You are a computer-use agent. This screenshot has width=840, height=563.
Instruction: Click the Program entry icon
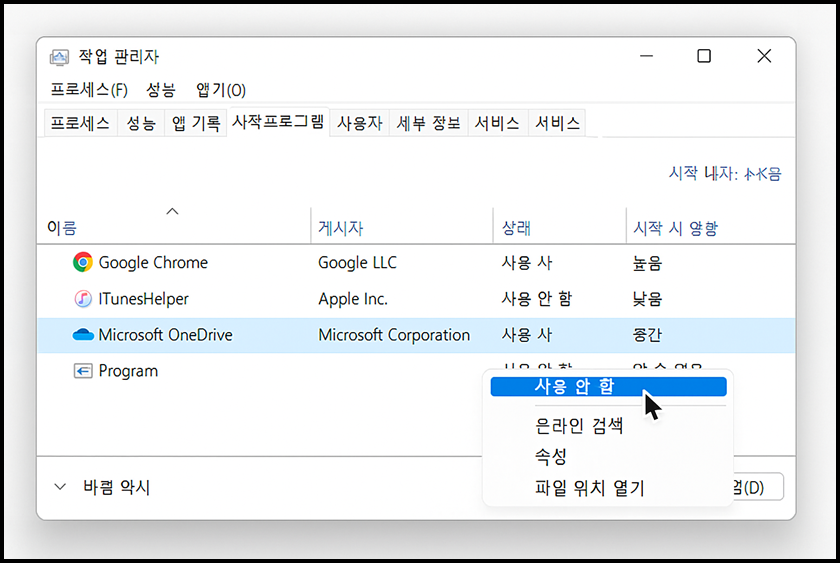pos(82,371)
